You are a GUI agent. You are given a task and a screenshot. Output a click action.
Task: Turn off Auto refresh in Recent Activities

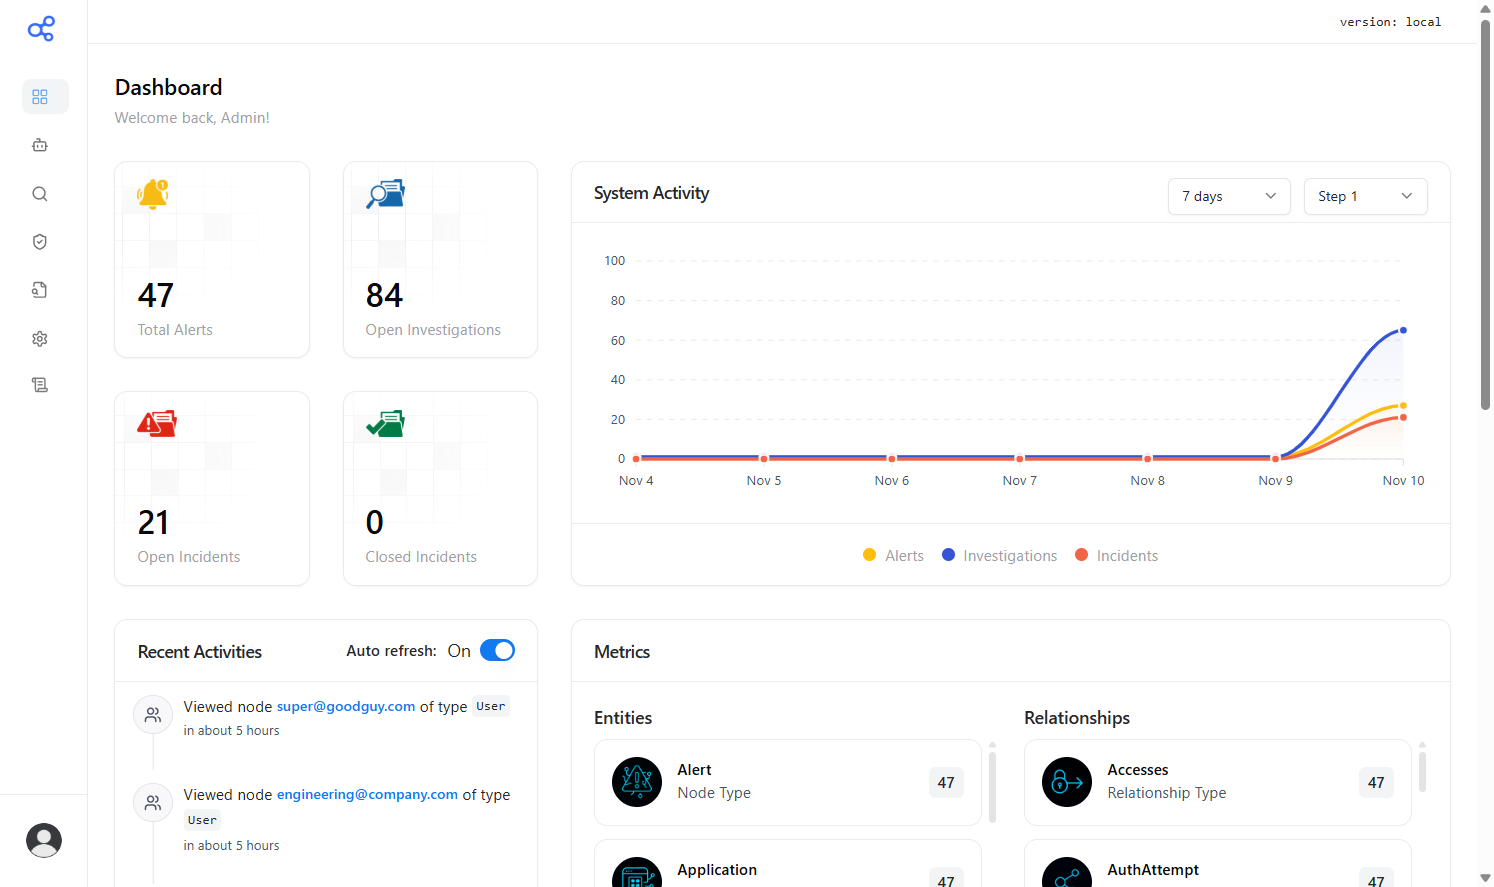coord(497,650)
